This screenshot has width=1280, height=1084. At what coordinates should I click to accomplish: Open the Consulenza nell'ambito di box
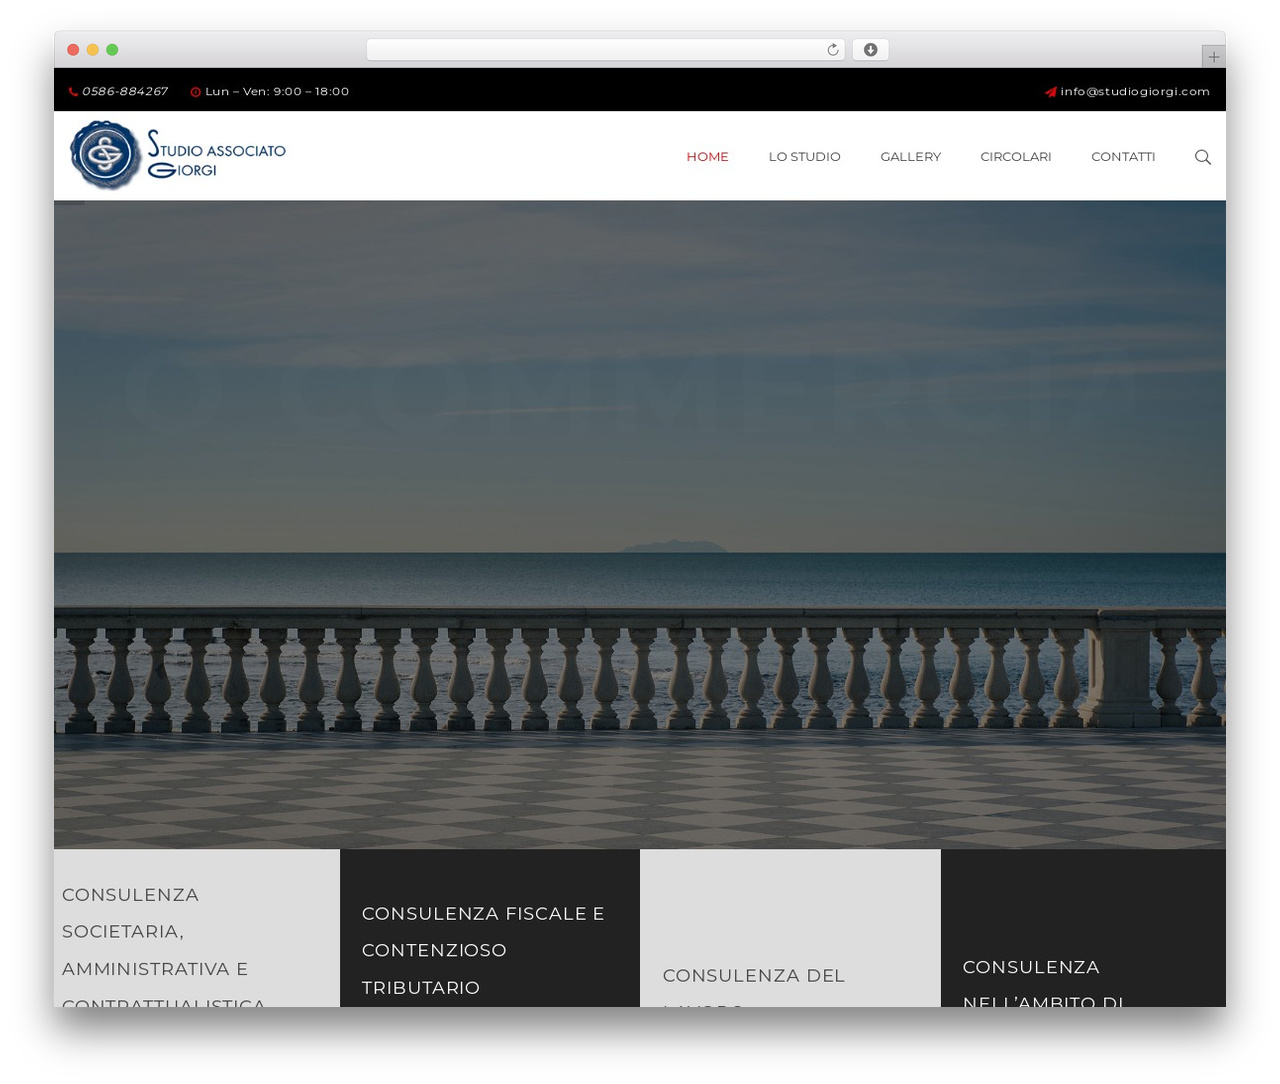coord(1083,928)
